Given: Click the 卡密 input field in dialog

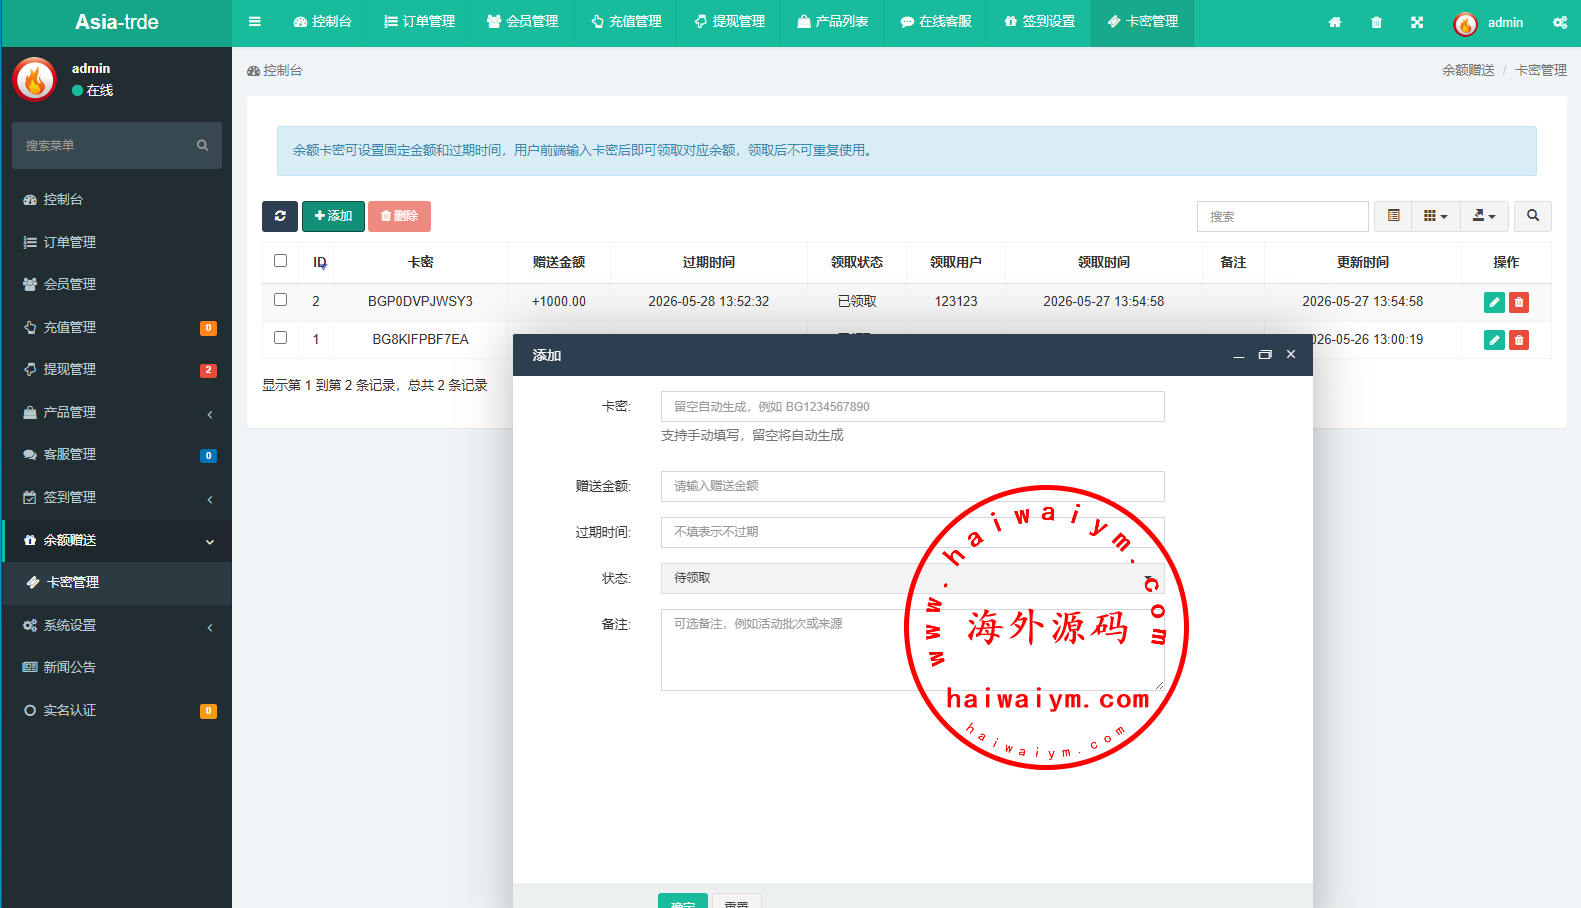Looking at the screenshot, I should pos(912,407).
